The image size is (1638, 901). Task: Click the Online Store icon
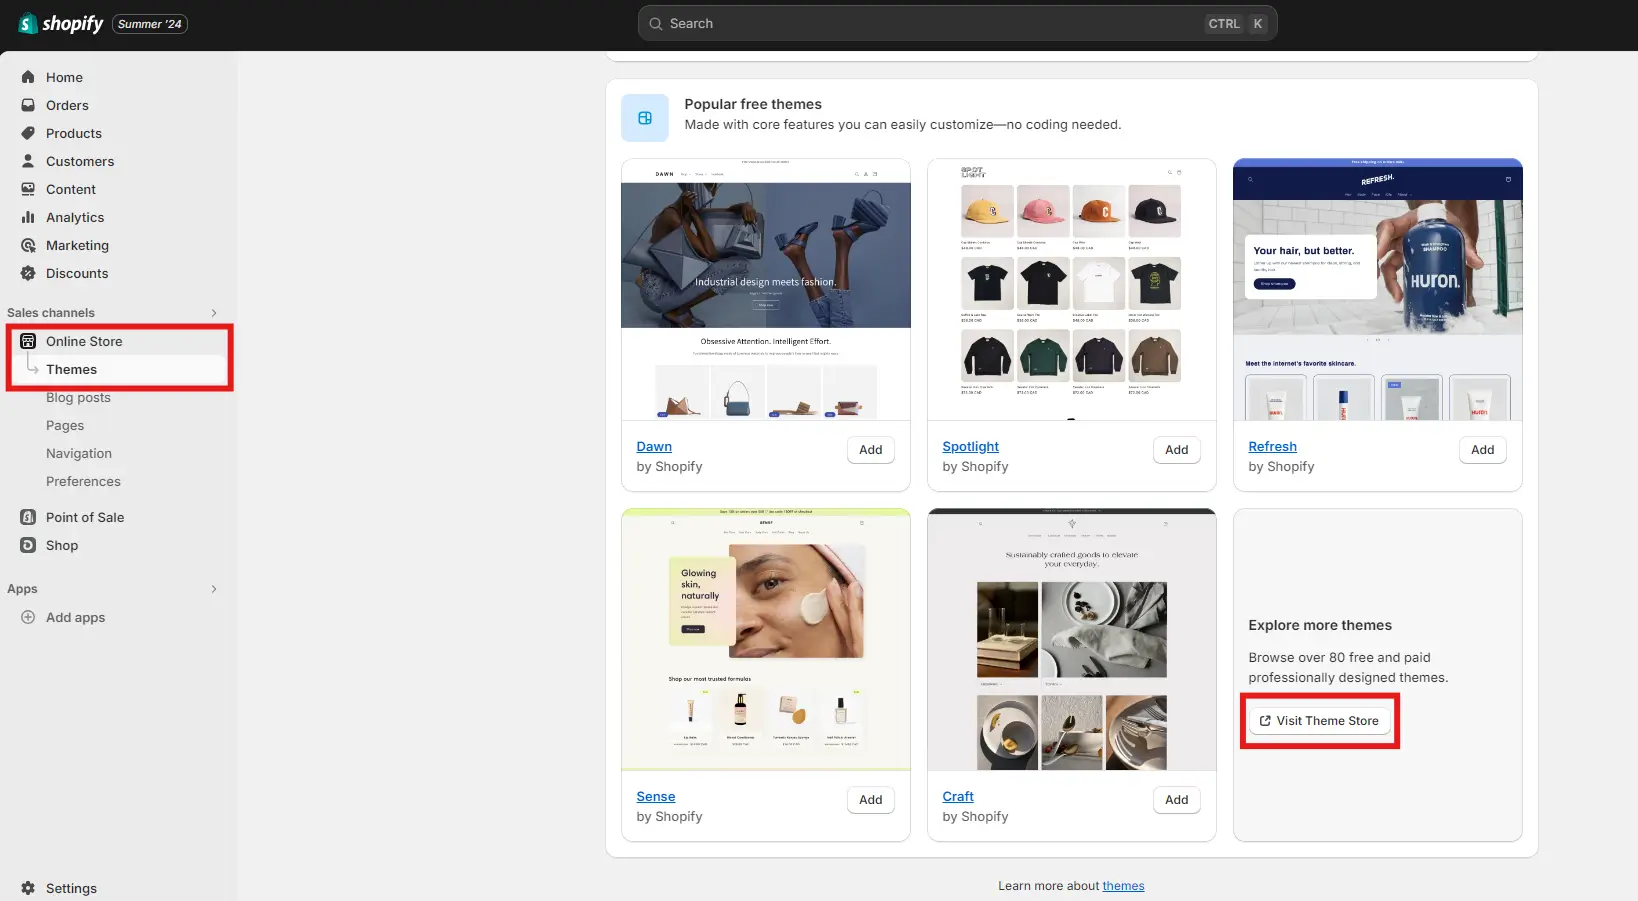(x=28, y=341)
